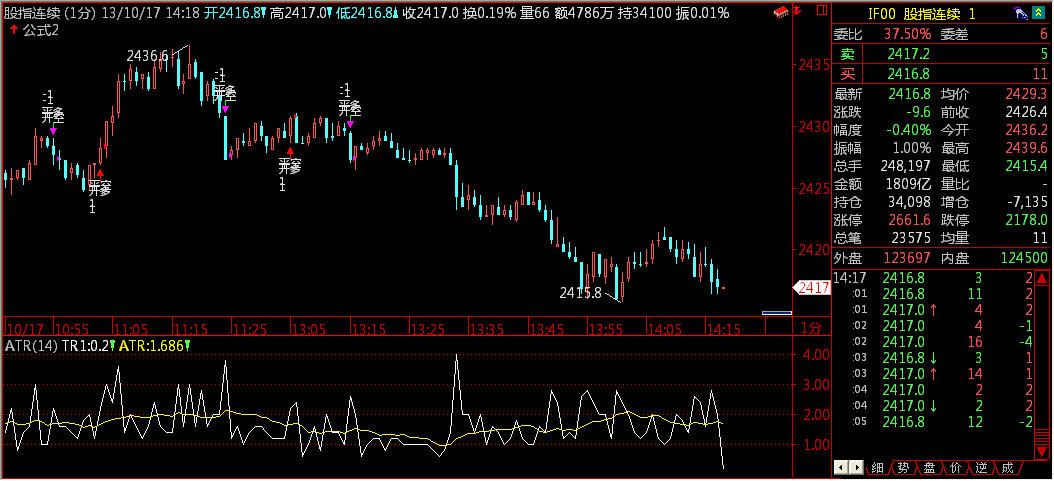Click the 今开 value 2436.2
This screenshot has width=1054, height=481.
click(x=1027, y=130)
